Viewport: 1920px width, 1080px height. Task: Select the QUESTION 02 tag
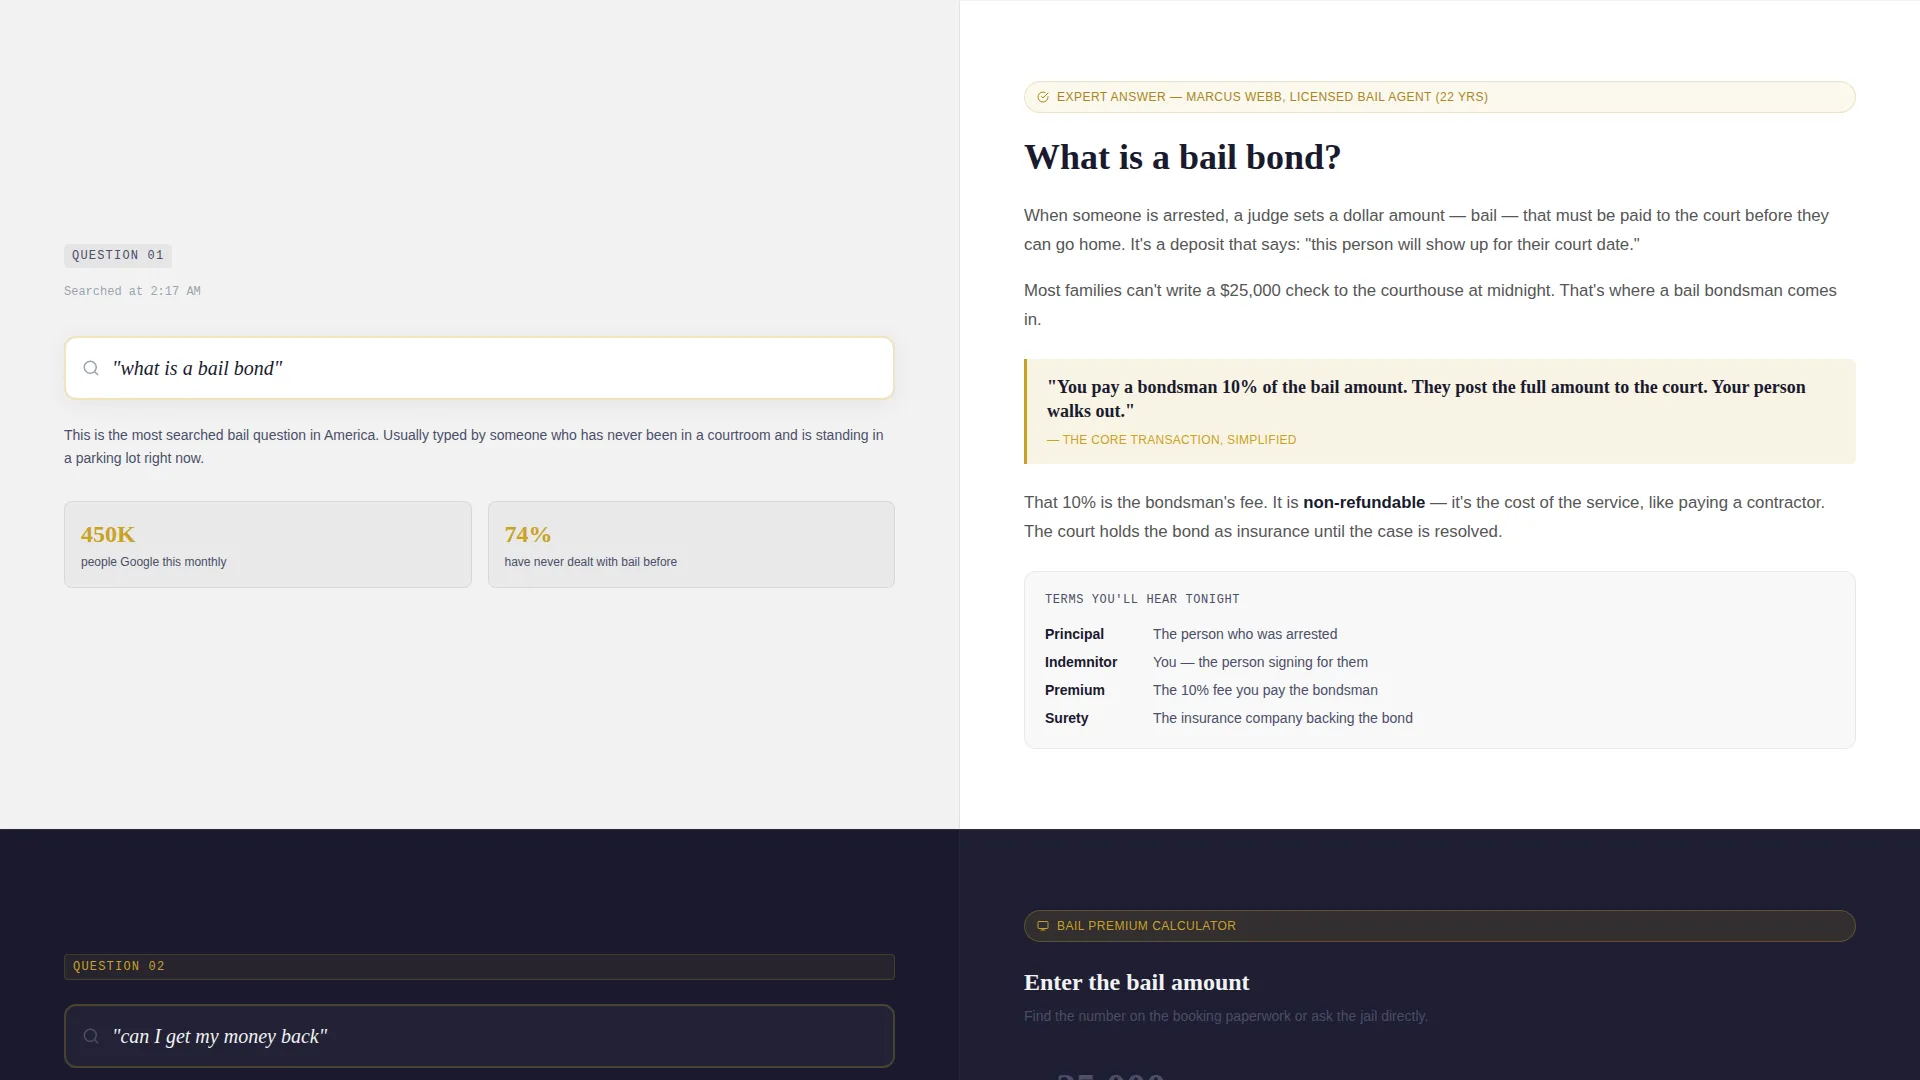click(x=479, y=966)
